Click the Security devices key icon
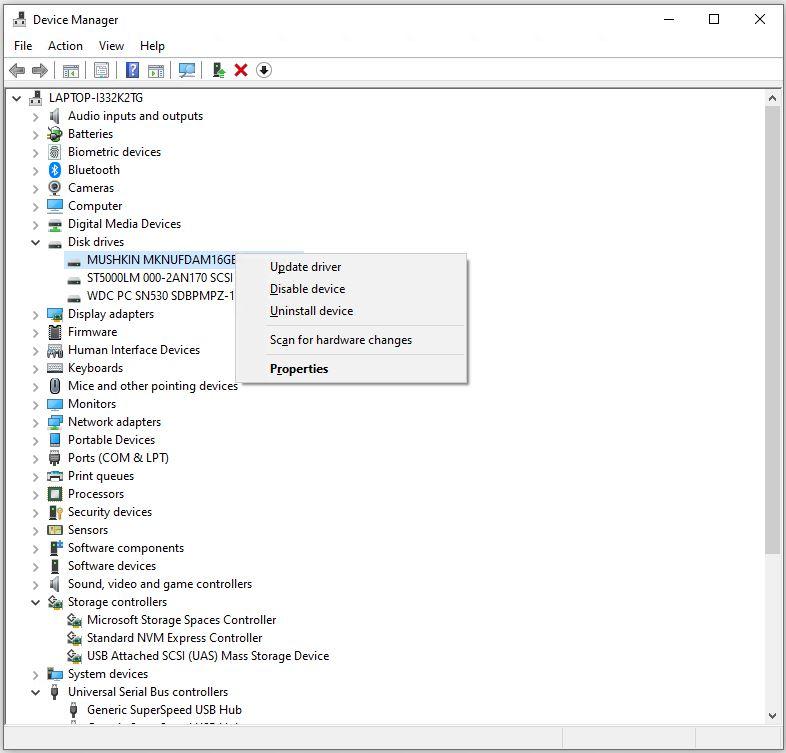This screenshot has width=786, height=753. point(55,512)
